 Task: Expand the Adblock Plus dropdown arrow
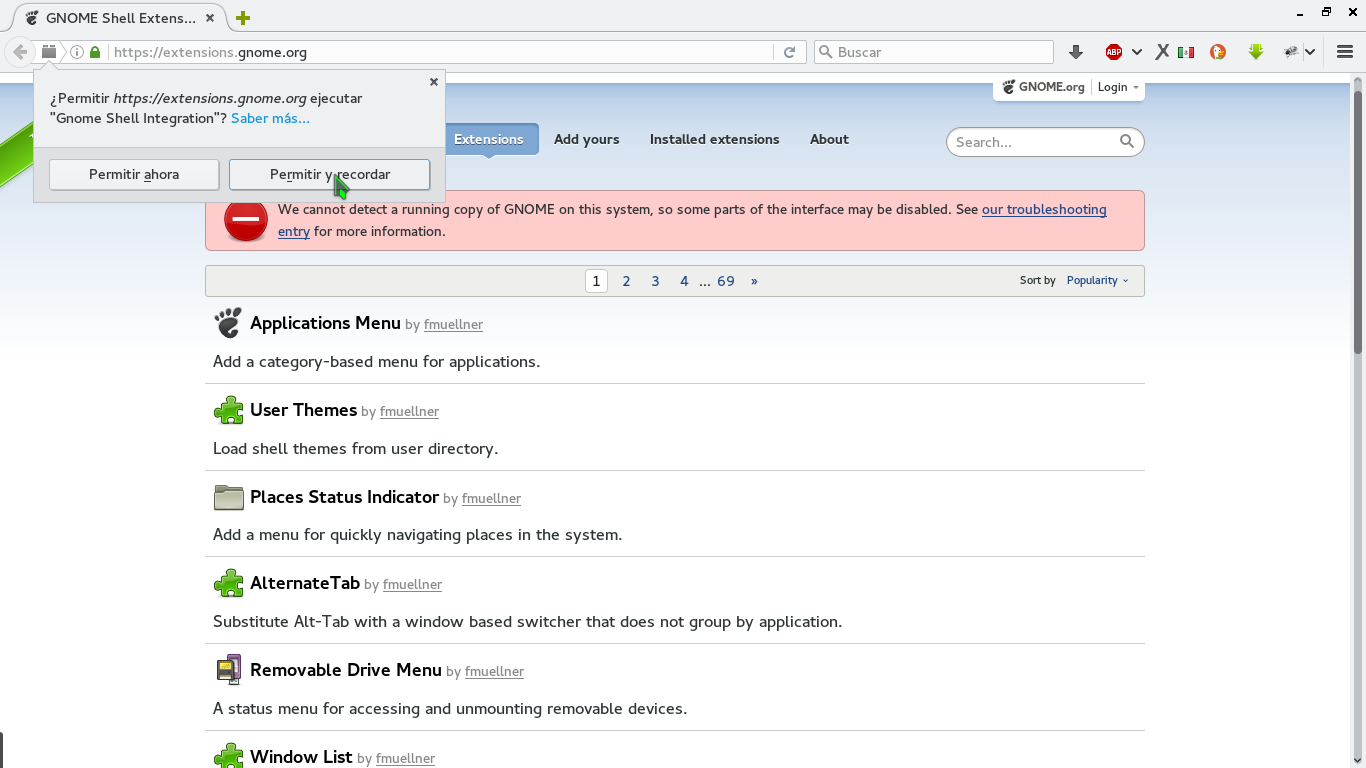1137,52
